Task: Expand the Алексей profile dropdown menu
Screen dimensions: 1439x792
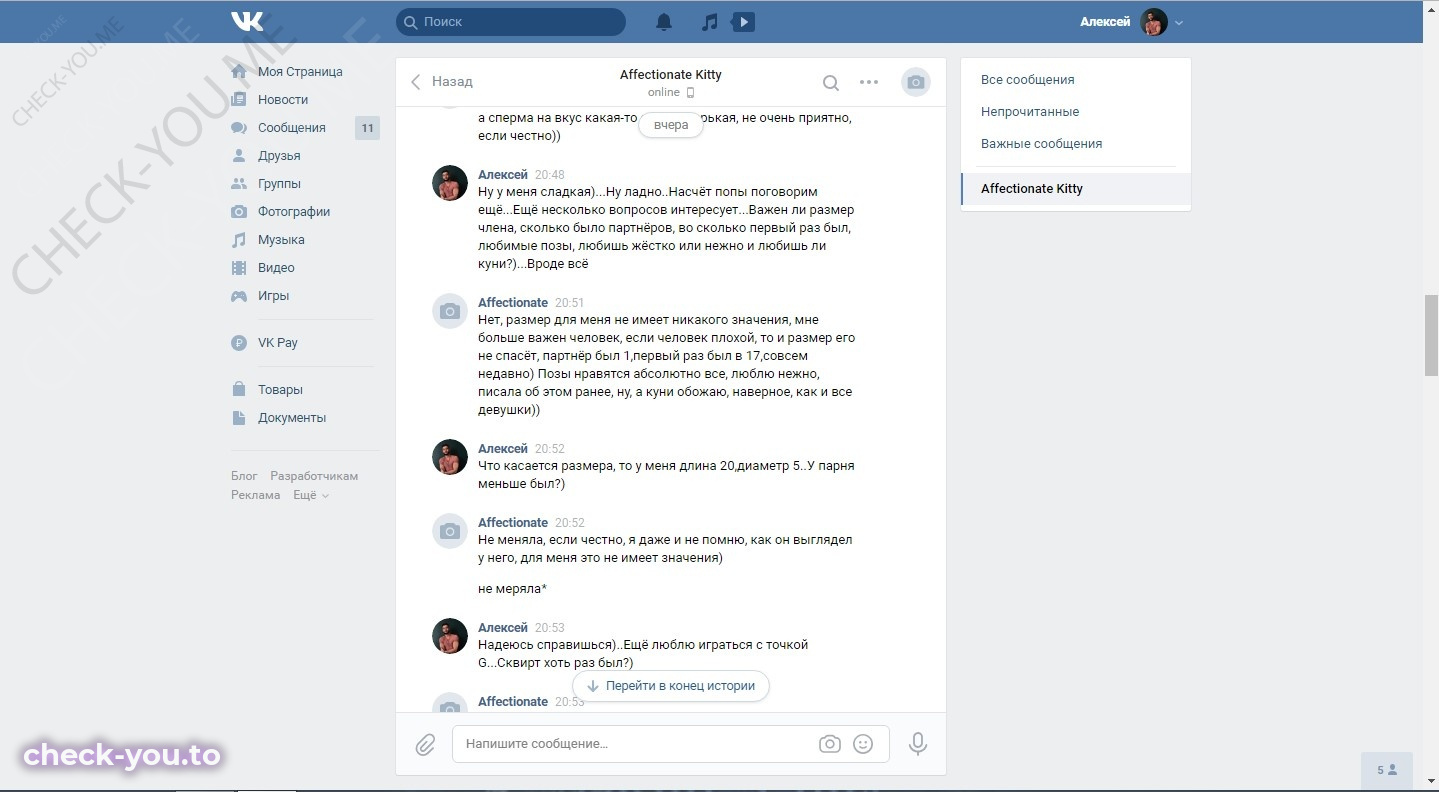Action: pos(1179,22)
